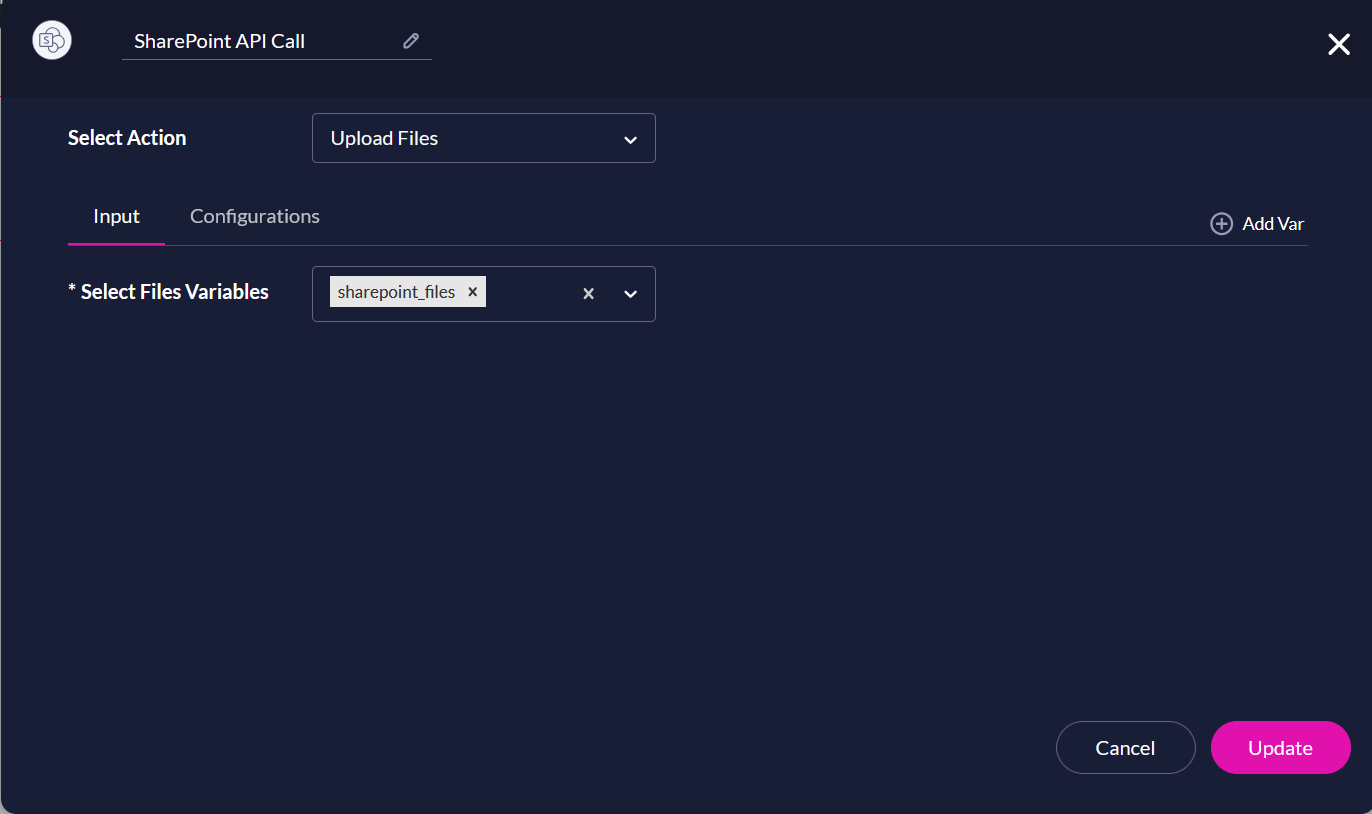The image size is (1372, 814).
Task: Select the sharepoint_files tag in the field
Action: click(396, 291)
